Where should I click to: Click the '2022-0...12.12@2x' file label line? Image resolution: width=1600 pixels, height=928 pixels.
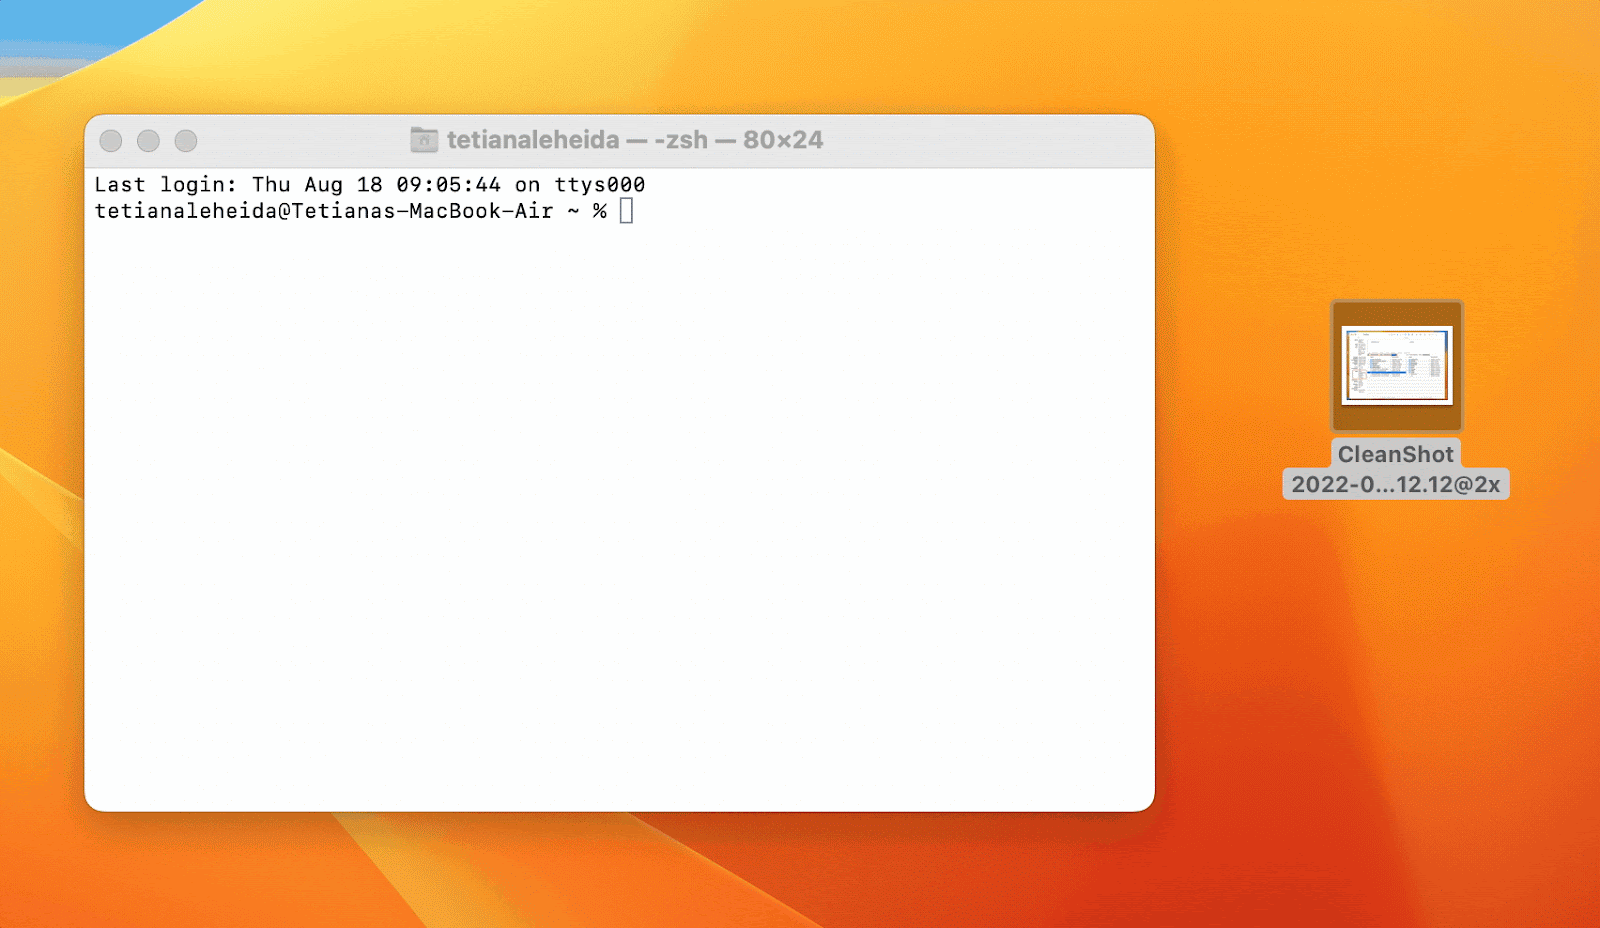click(1395, 485)
